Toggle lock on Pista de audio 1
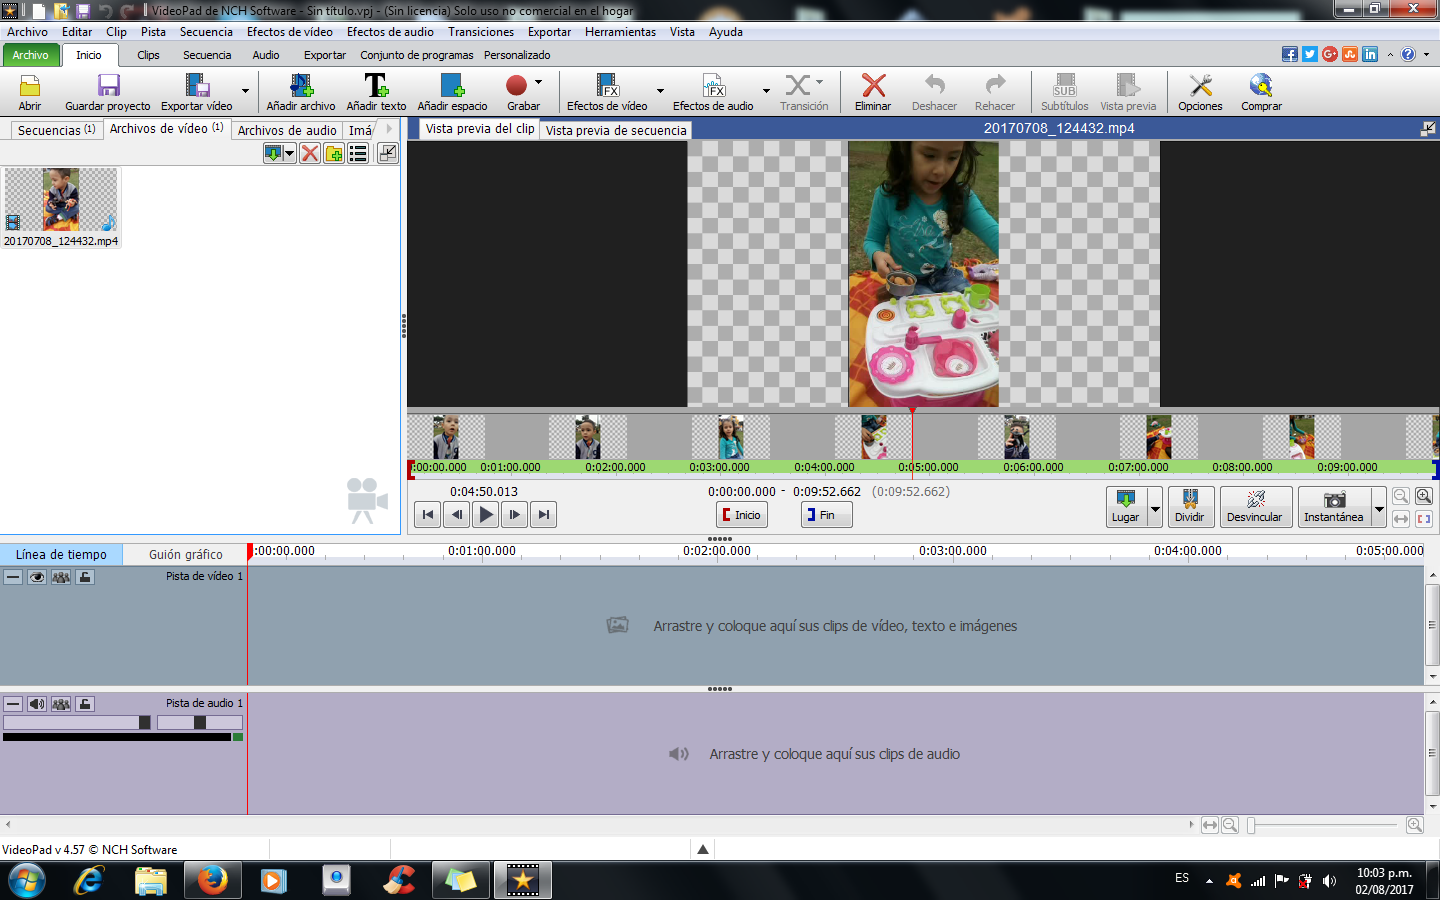Viewport: 1440px width, 900px height. pyautogui.click(x=85, y=704)
